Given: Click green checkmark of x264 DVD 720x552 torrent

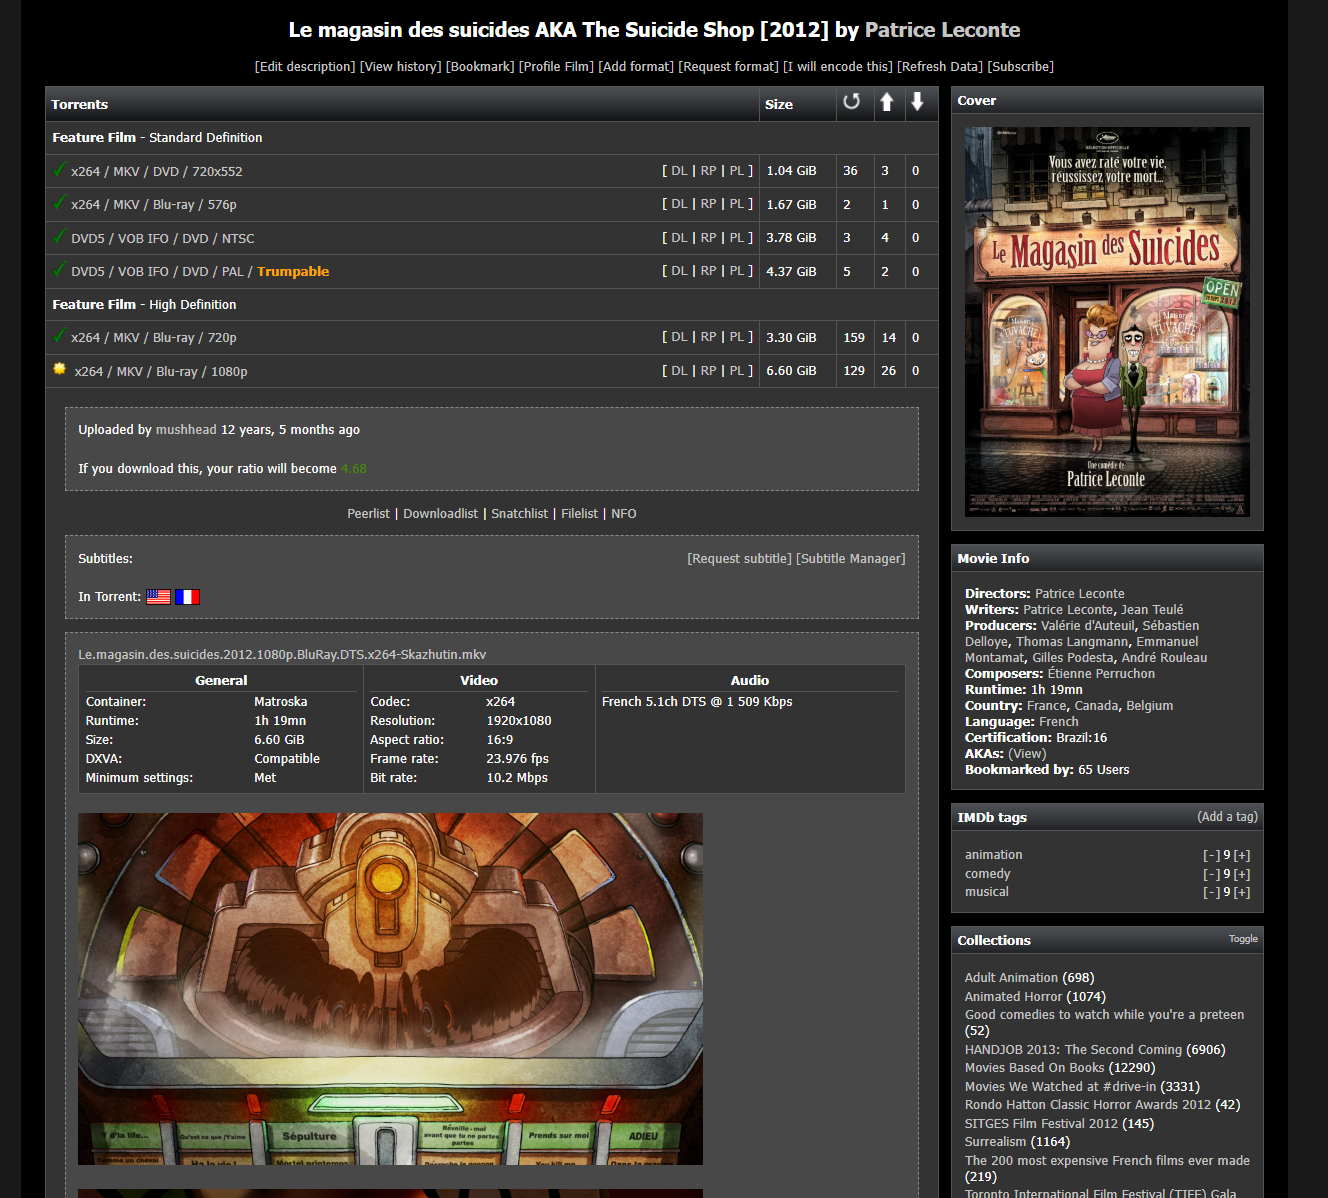Looking at the screenshot, I should click(60, 170).
